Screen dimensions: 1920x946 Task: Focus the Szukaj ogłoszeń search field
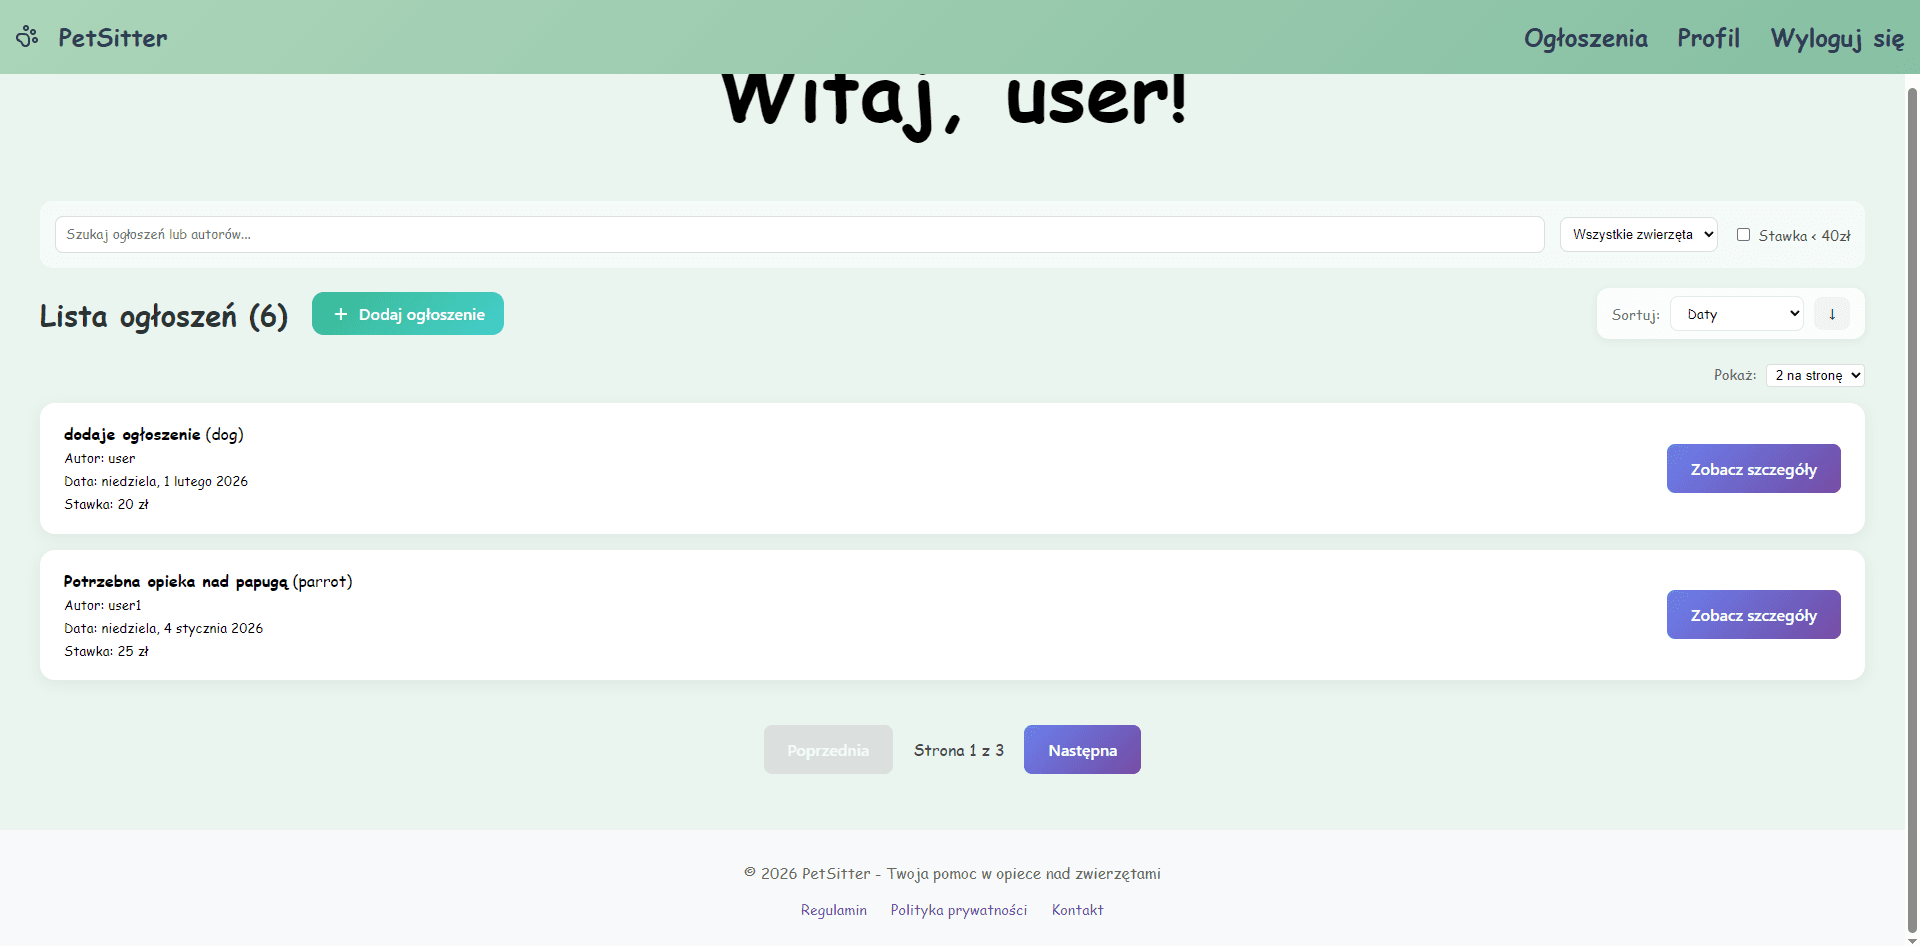(800, 235)
